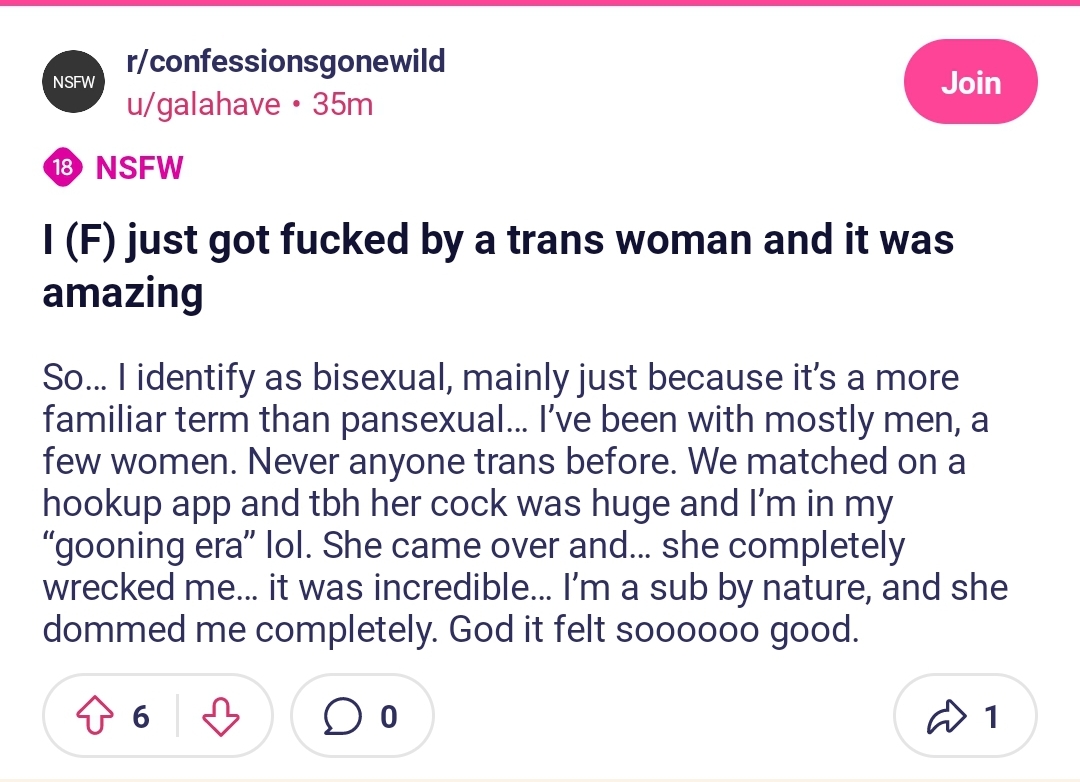Click the pink bar at page top
The height and width of the screenshot is (782, 1080).
(540, 3)
